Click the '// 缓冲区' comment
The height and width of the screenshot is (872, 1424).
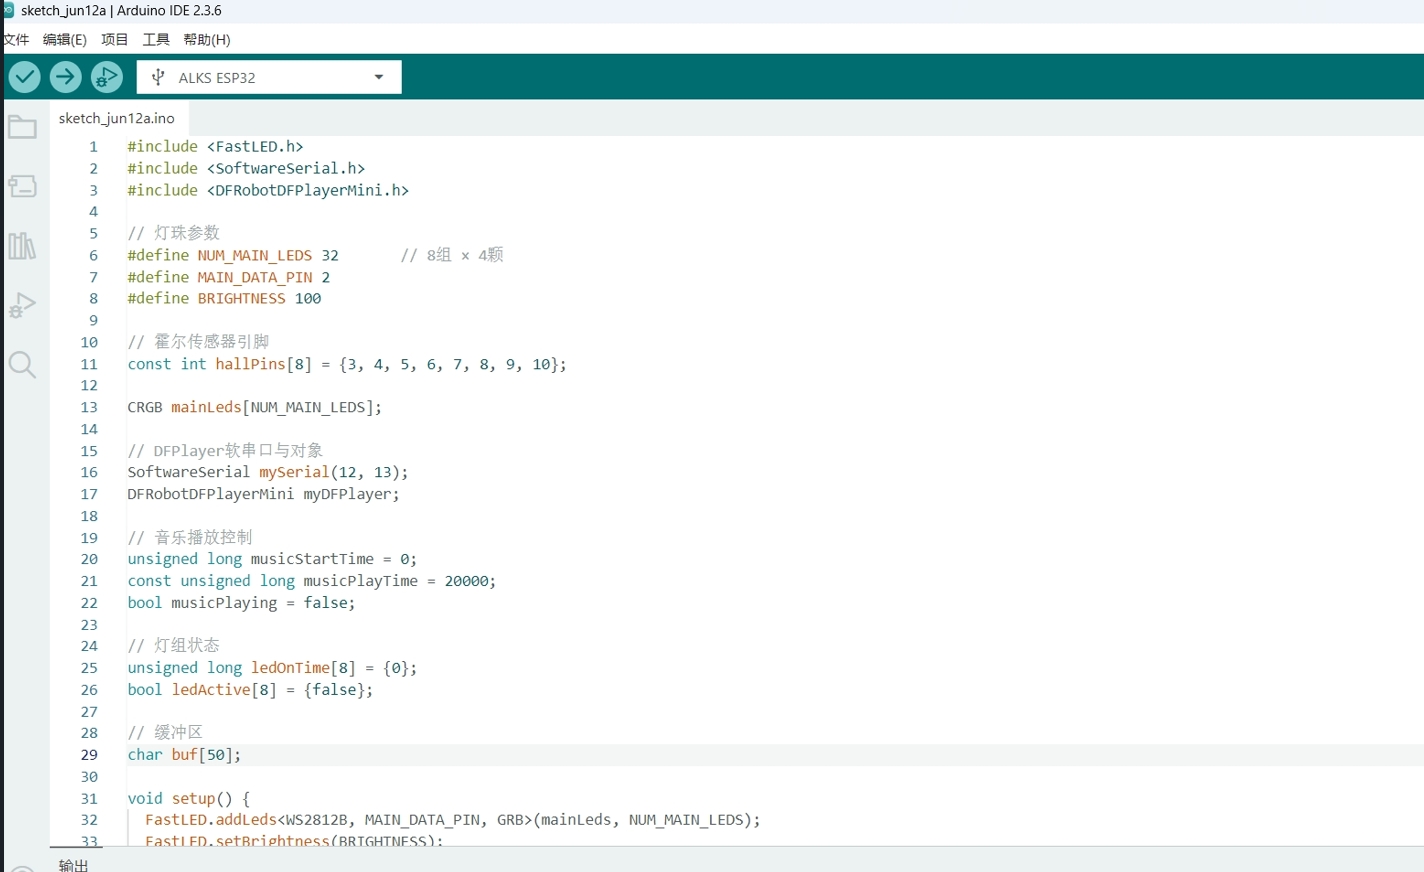[x=165, y=733]
